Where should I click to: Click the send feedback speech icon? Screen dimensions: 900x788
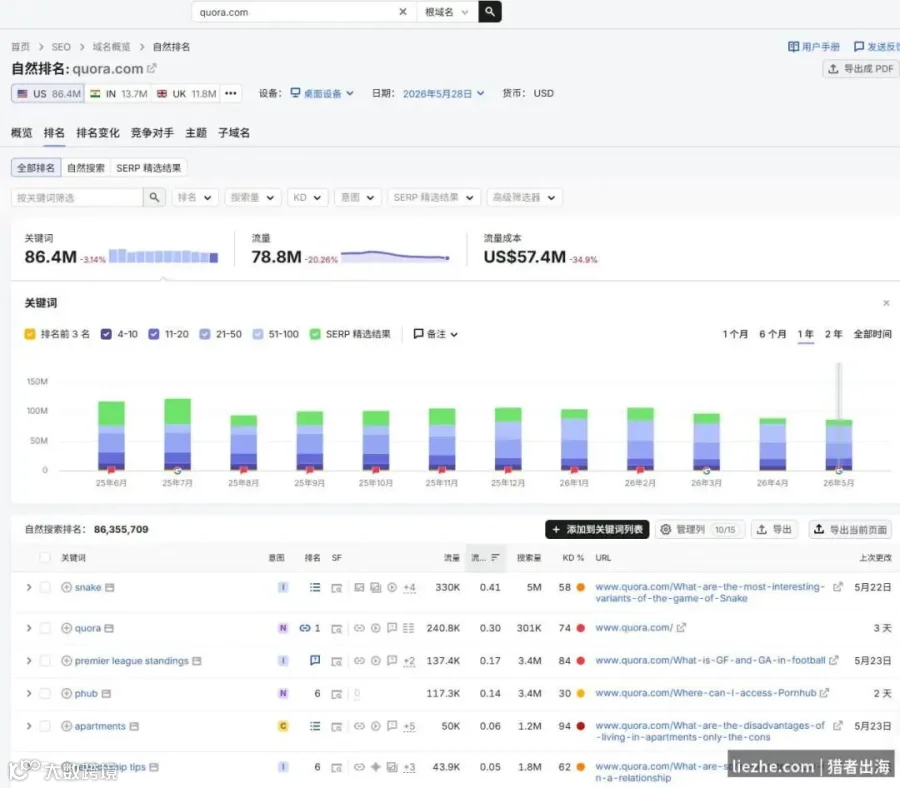click(859, 46)
